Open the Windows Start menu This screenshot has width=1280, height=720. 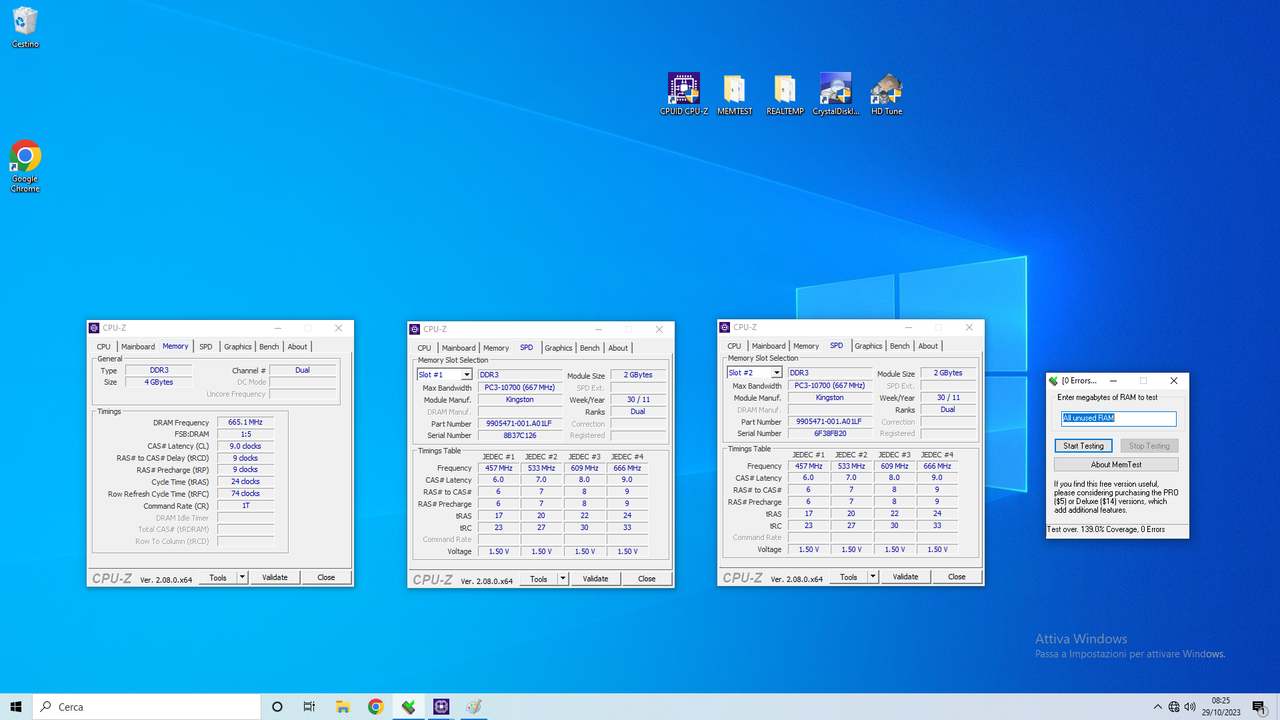pyautogui.click(x=17, y=707)
